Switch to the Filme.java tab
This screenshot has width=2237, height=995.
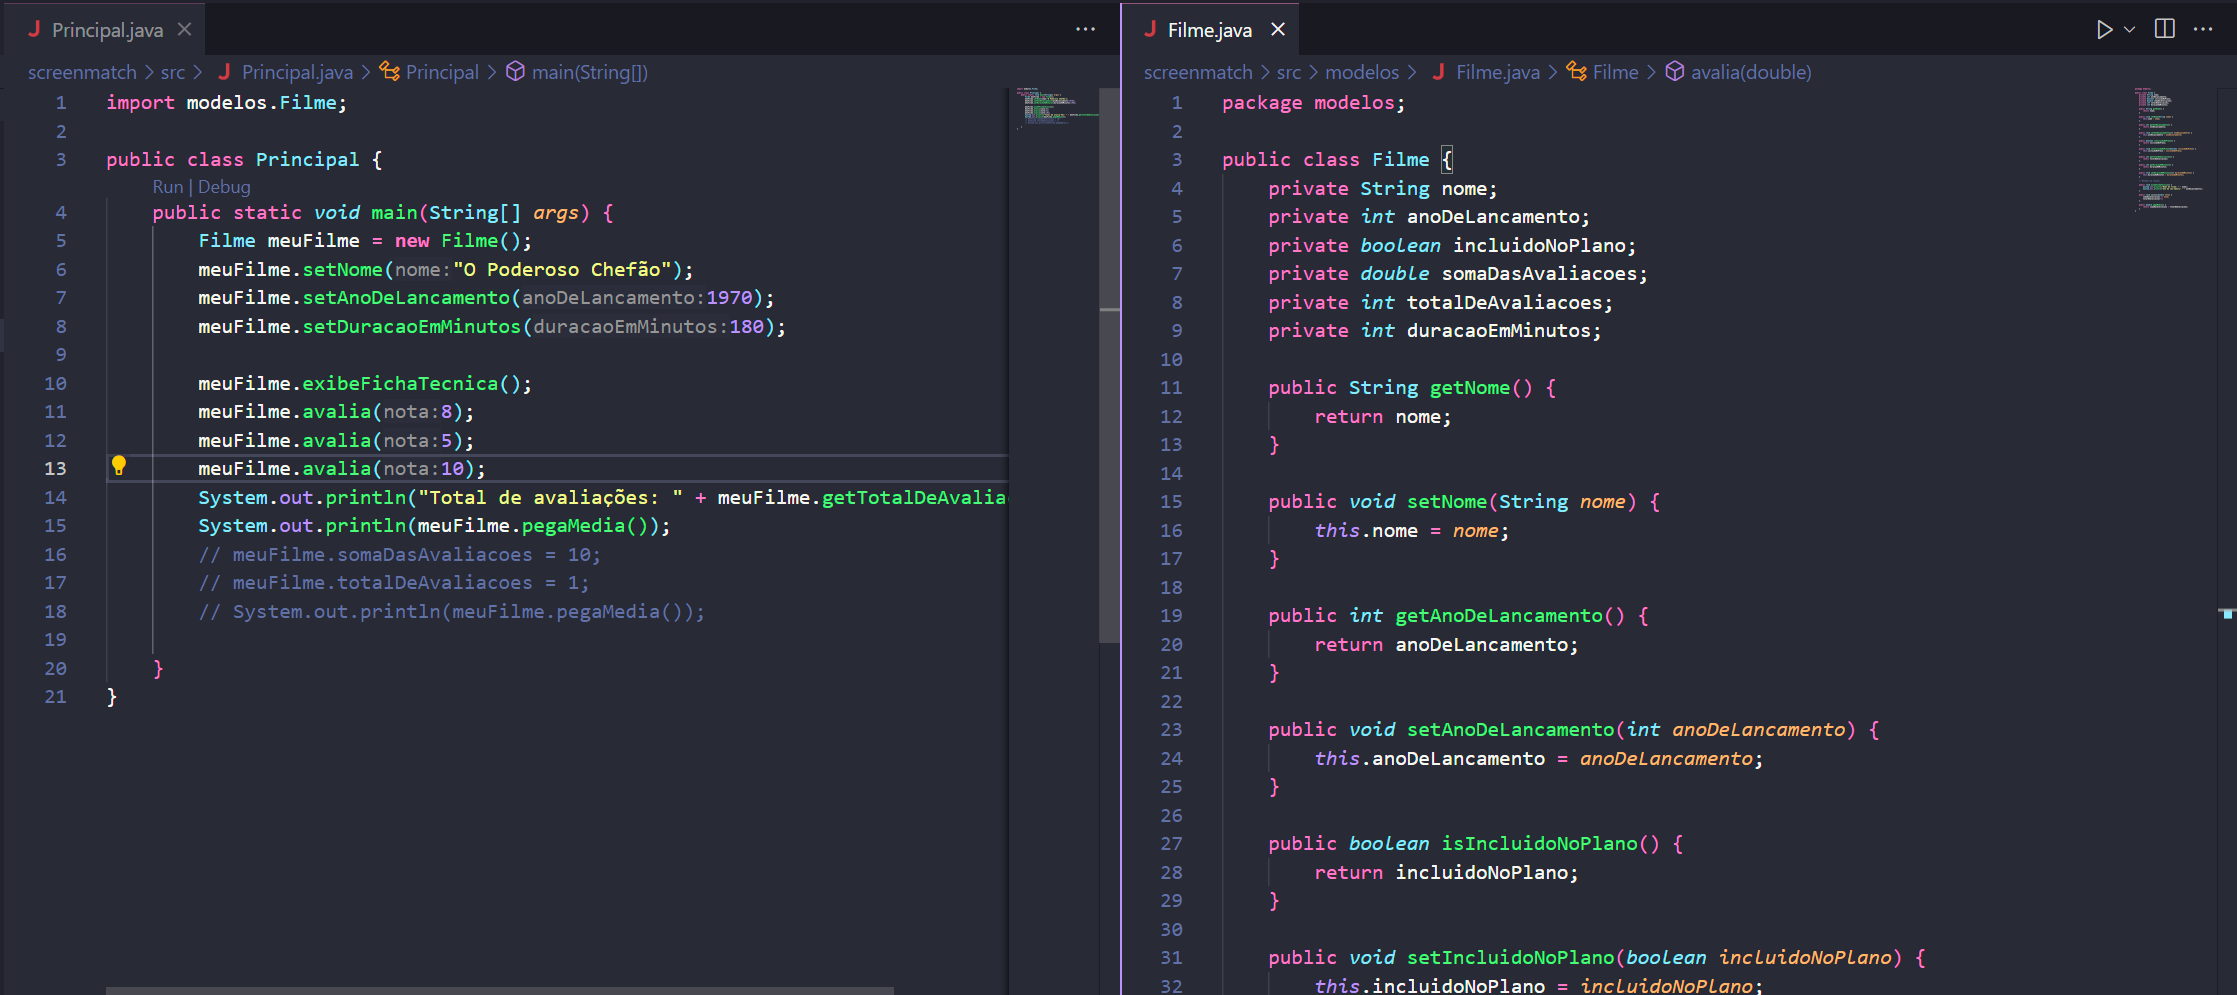[1209, 30]
